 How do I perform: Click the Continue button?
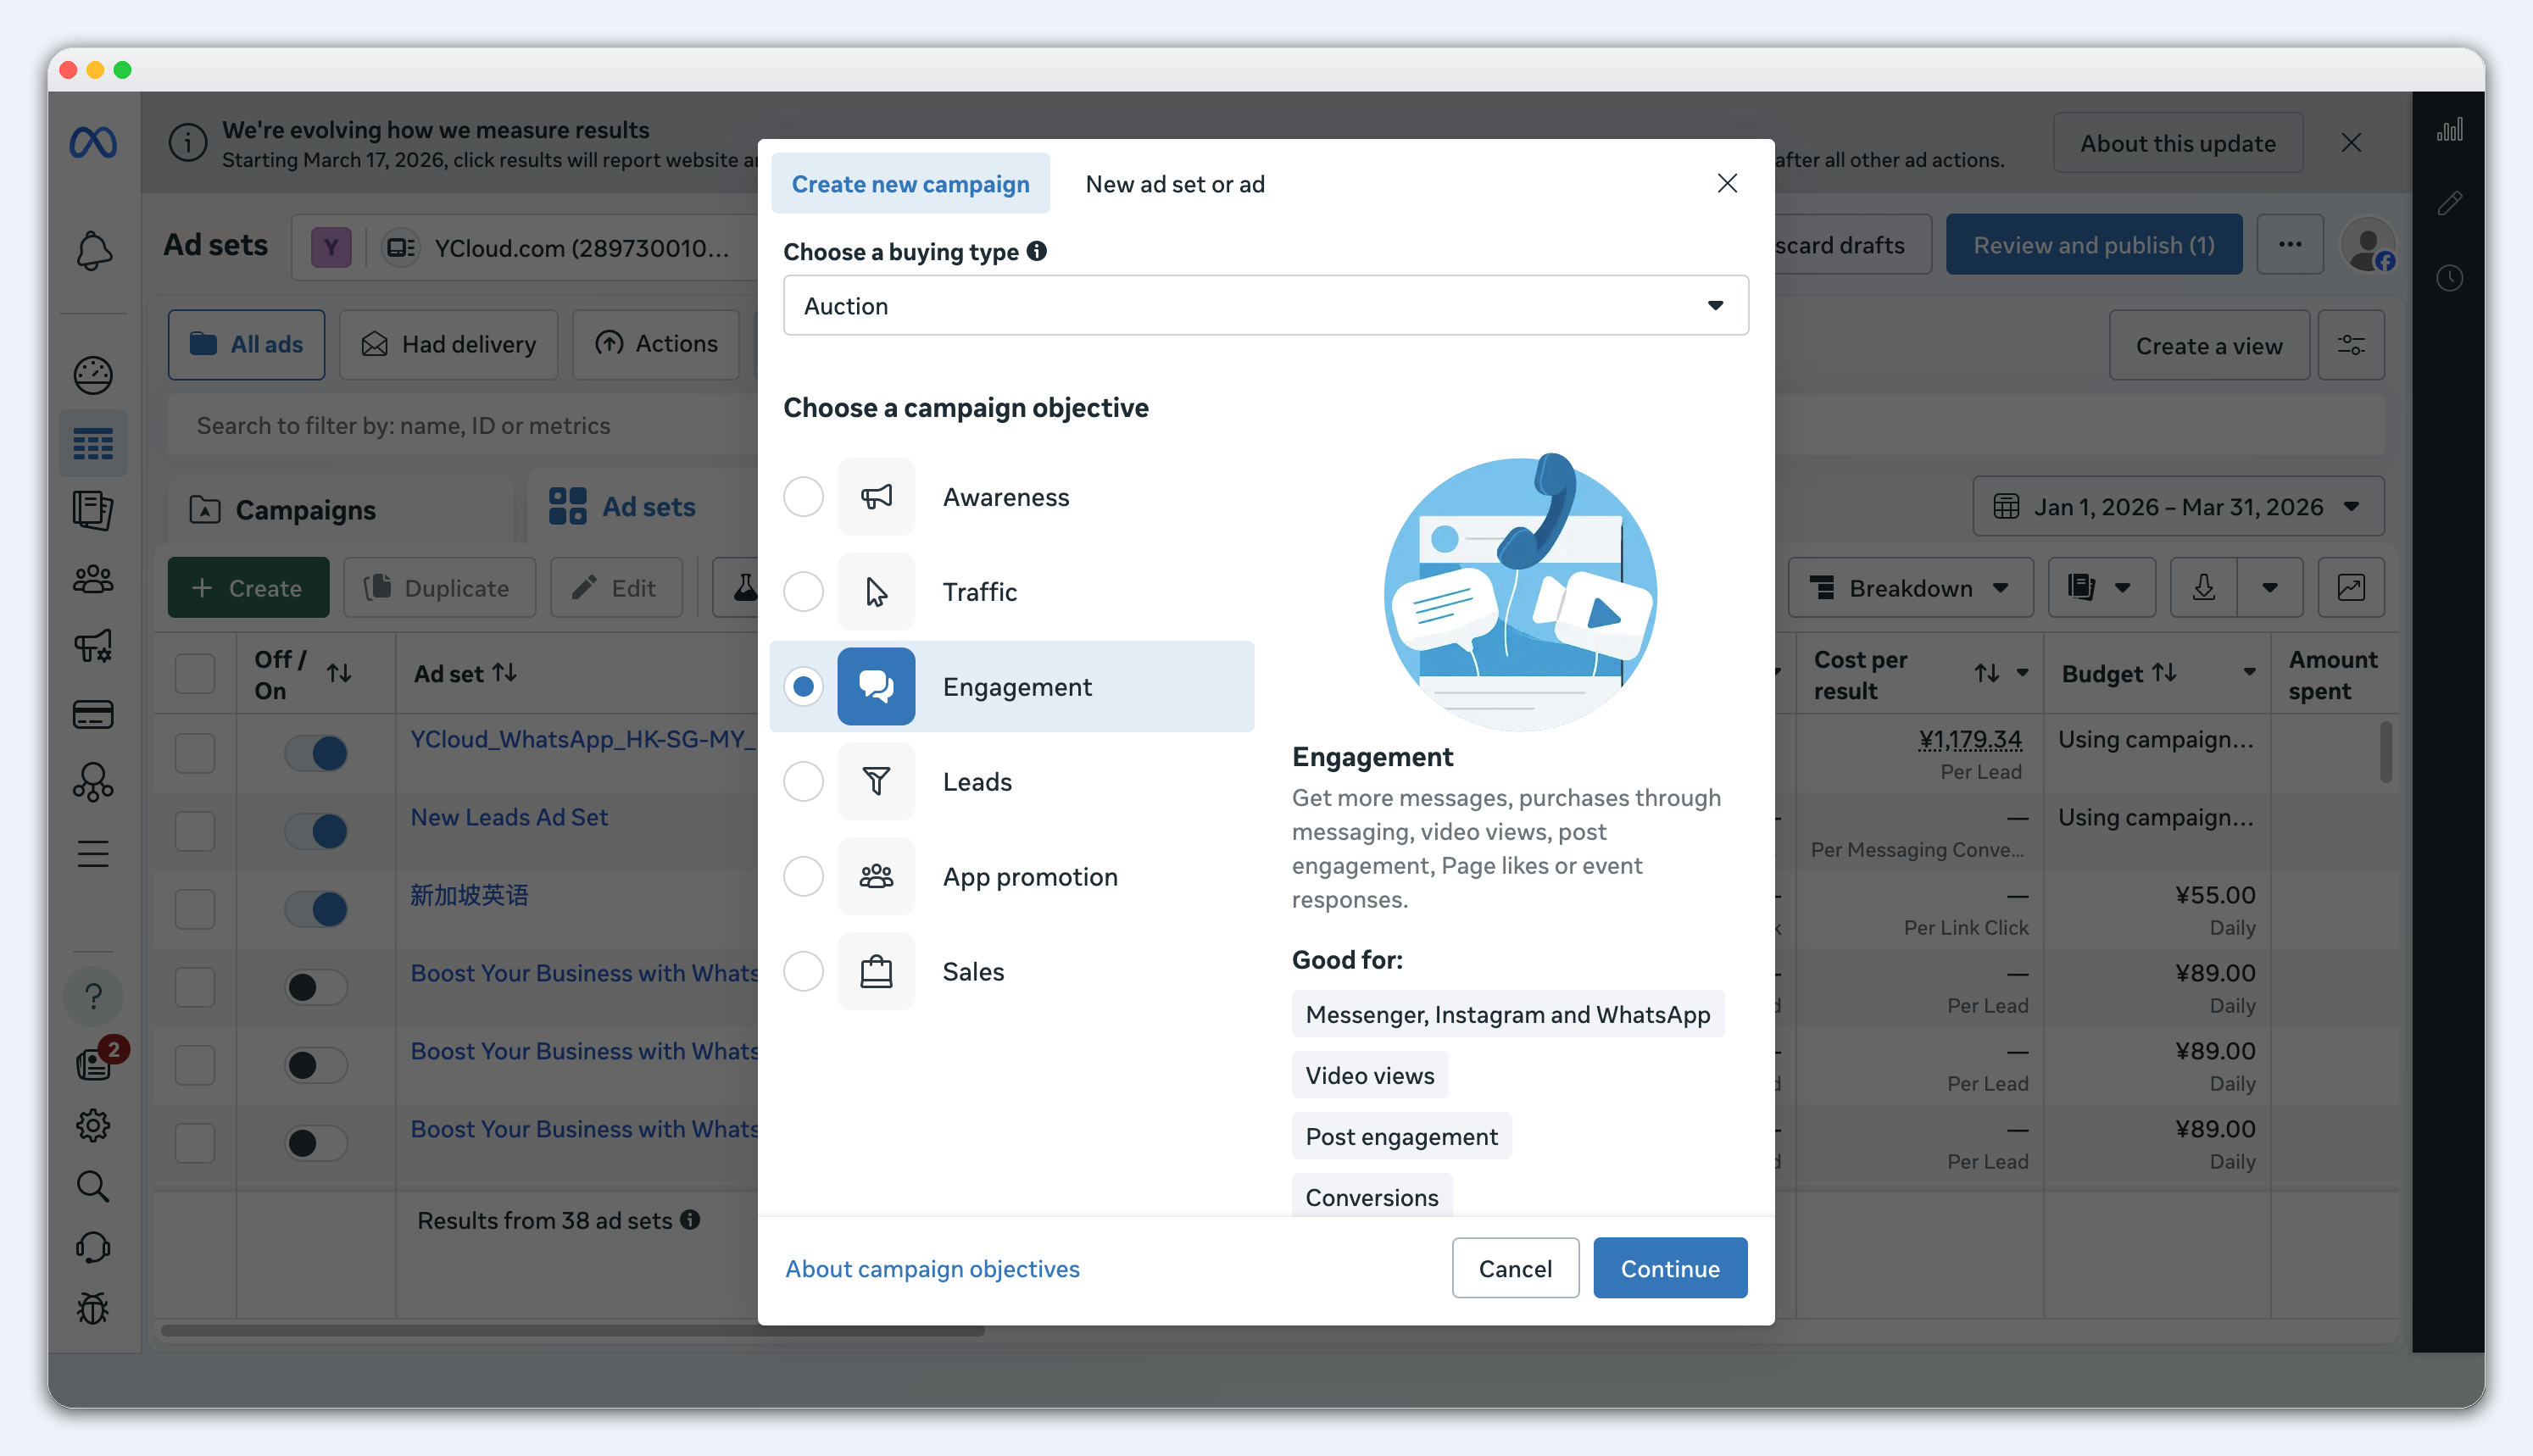(x=1670, y=1268)
